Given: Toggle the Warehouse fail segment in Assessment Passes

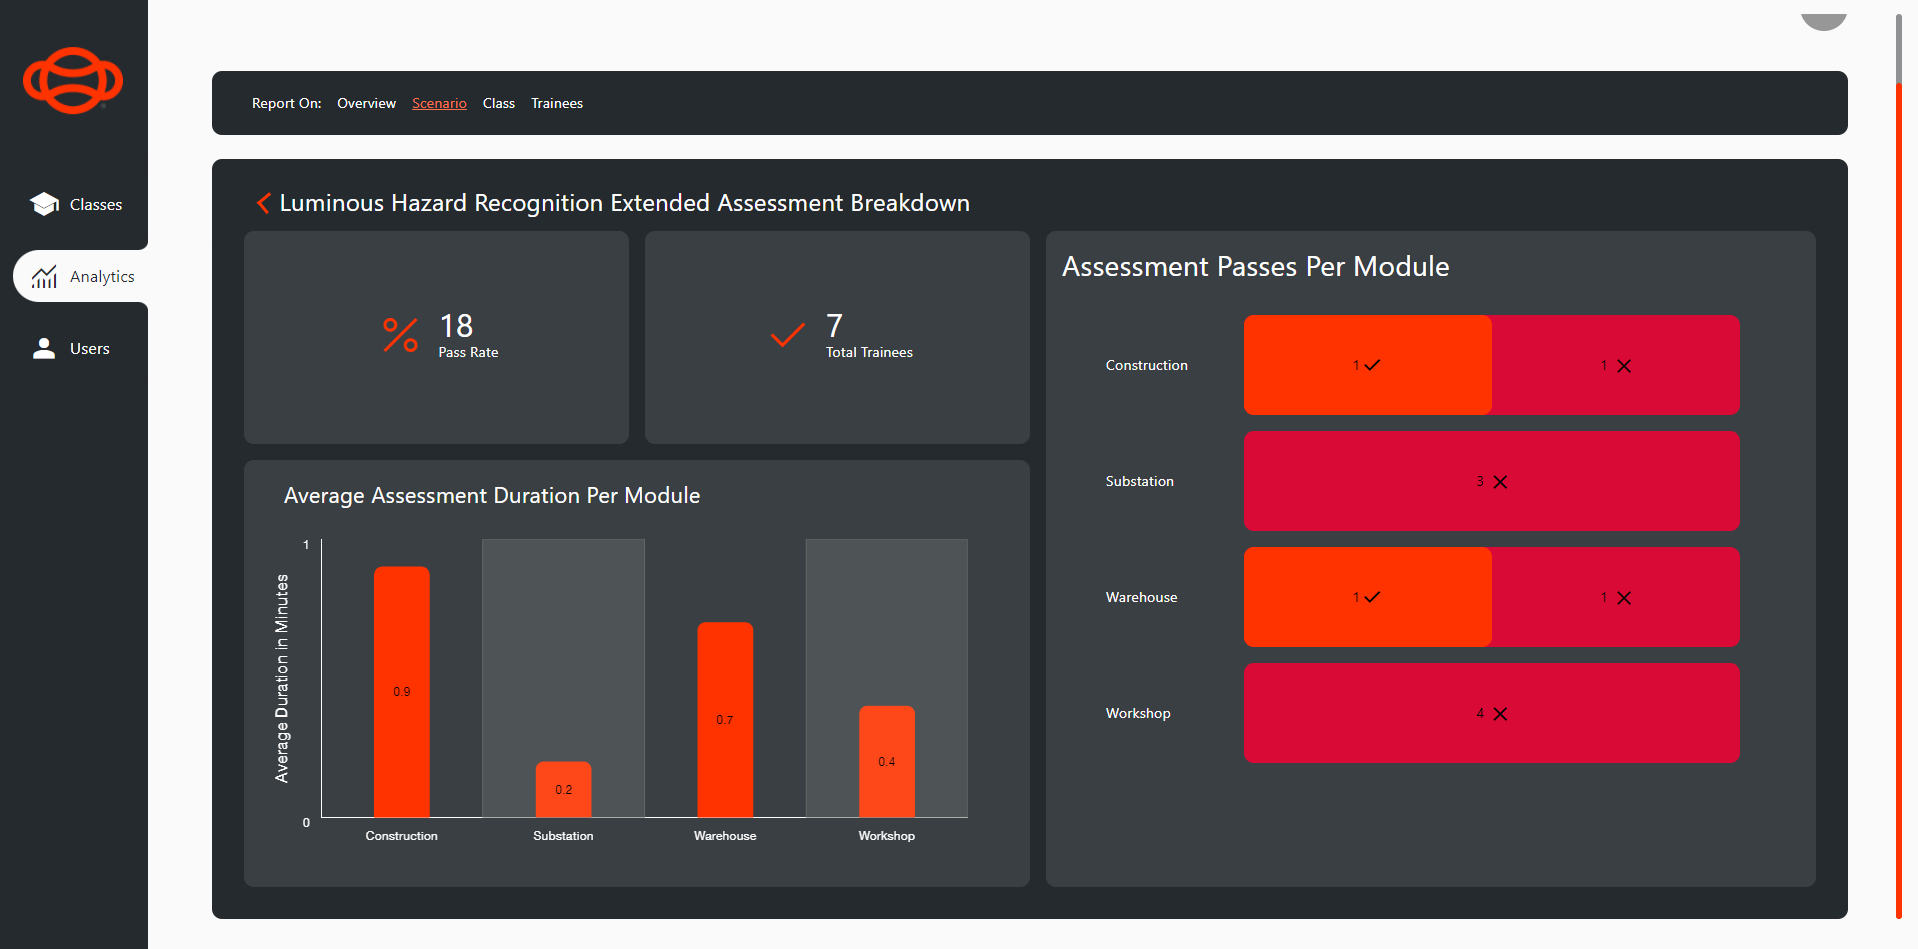Looking at the screenshot, I should point(1615,597).
